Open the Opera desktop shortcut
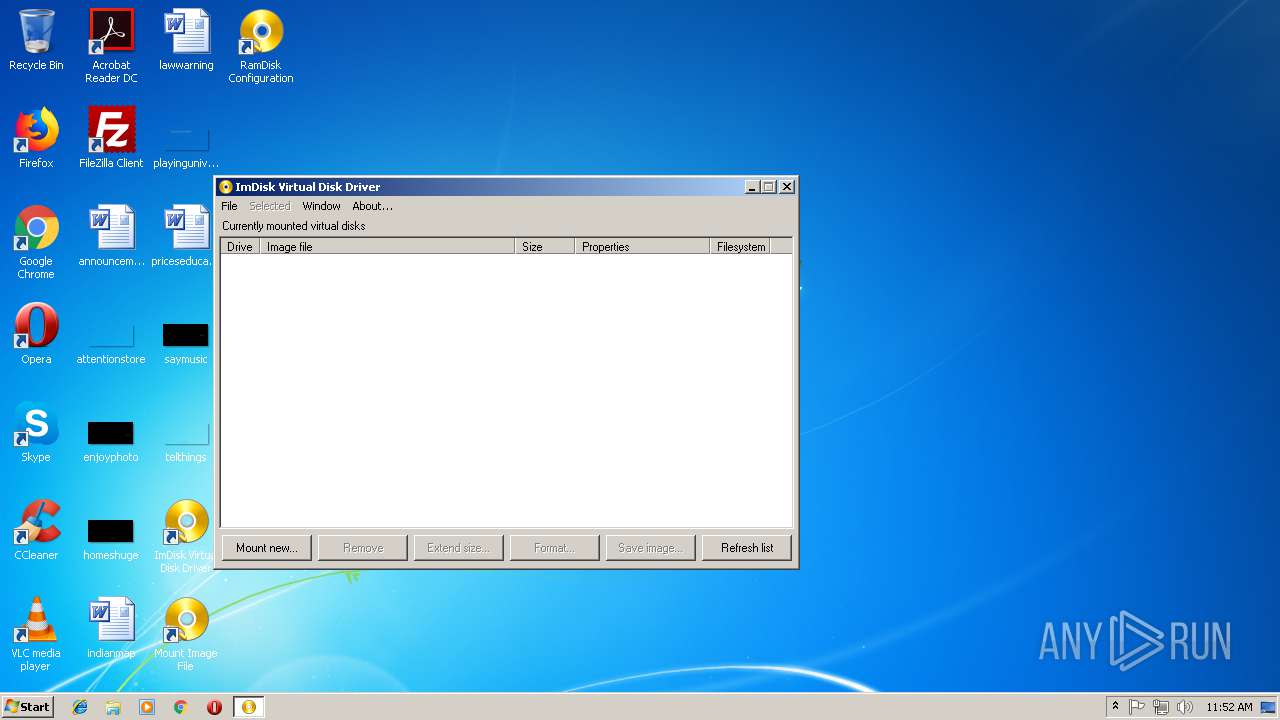 (x=36, y=334)
